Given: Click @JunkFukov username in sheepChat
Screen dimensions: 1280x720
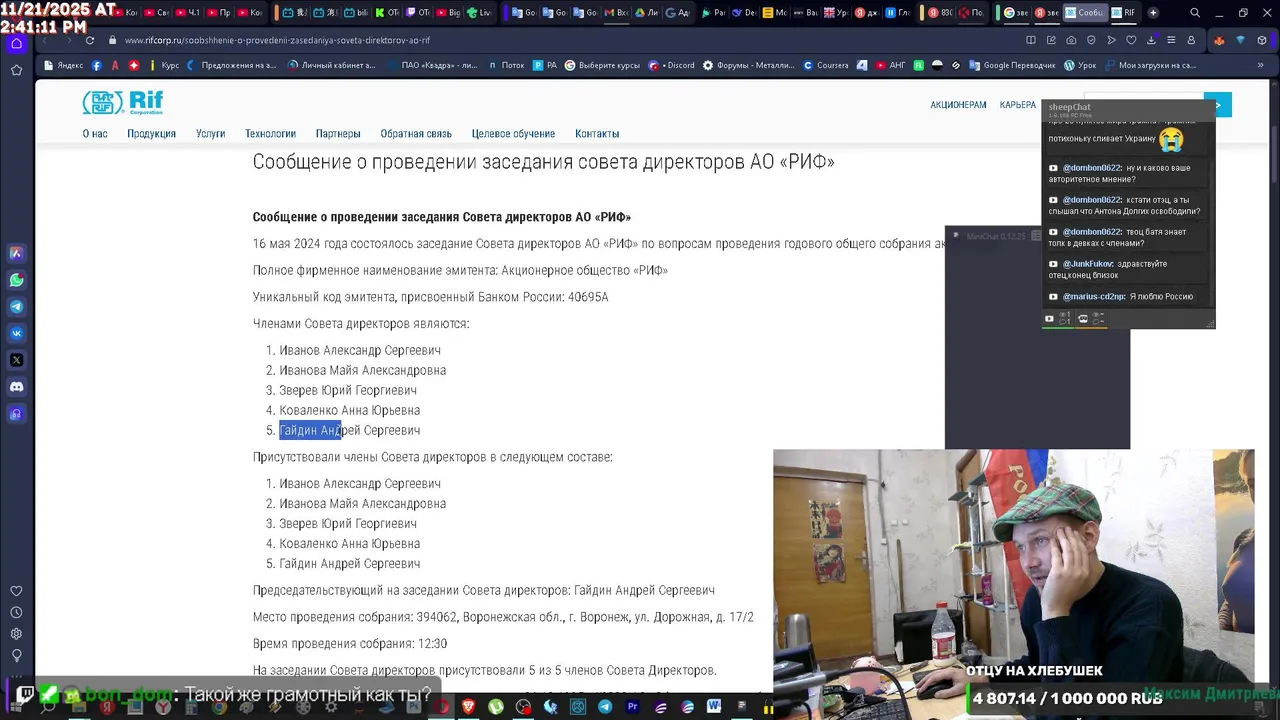Looking at the screenshot, I should (x=1088, y=264).
